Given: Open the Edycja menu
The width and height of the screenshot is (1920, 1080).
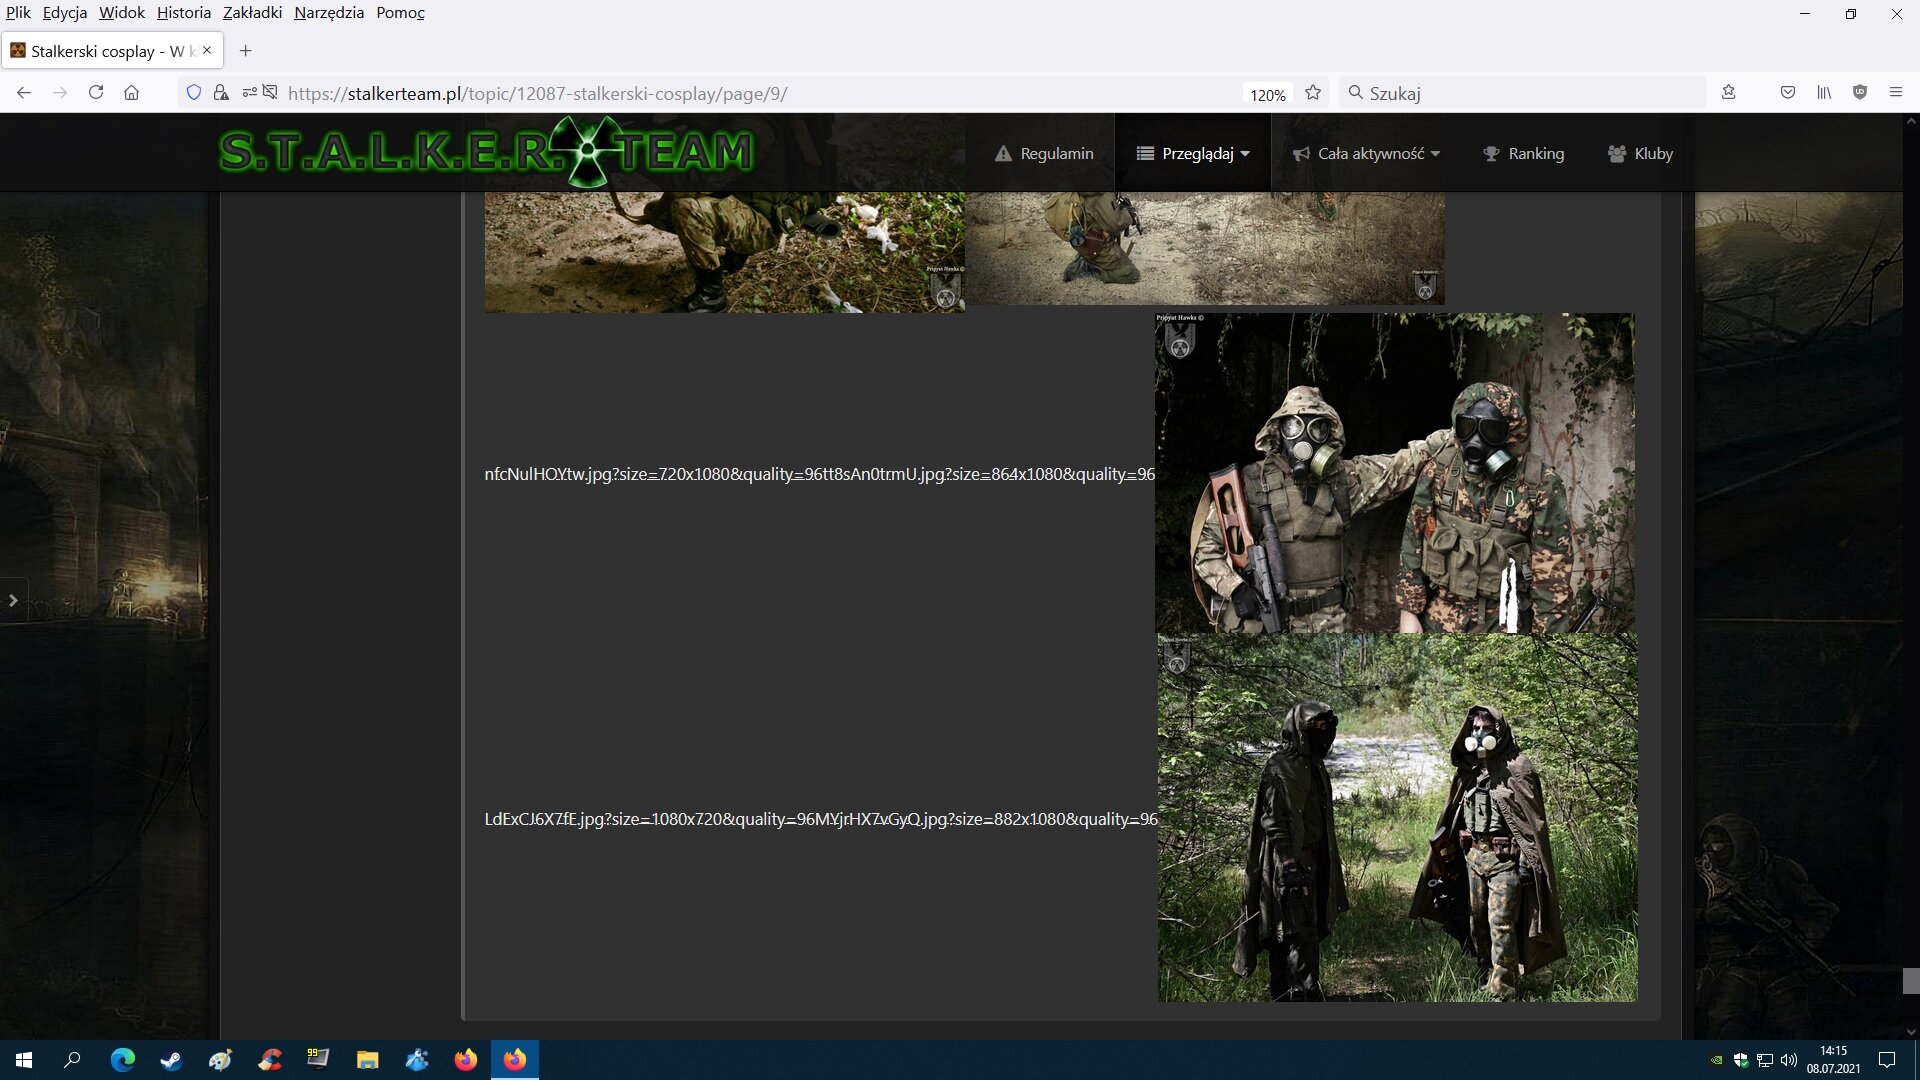Looking at the screenshot, I should click(64, 12).
